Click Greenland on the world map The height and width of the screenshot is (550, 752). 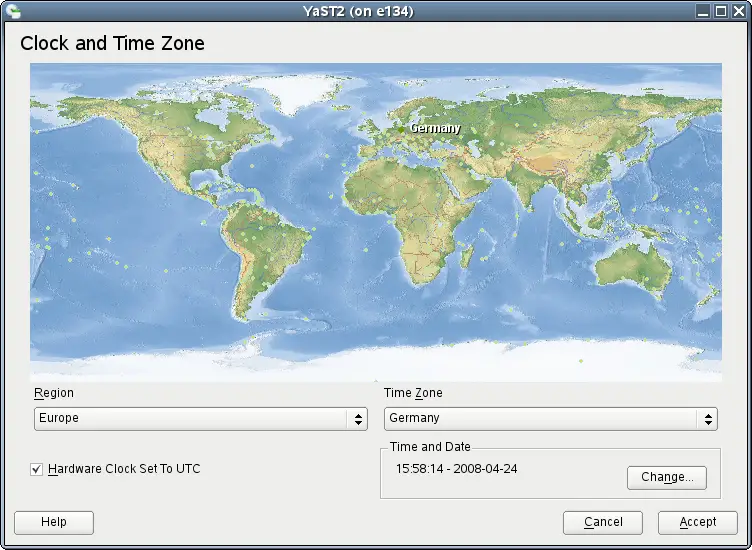295,93
